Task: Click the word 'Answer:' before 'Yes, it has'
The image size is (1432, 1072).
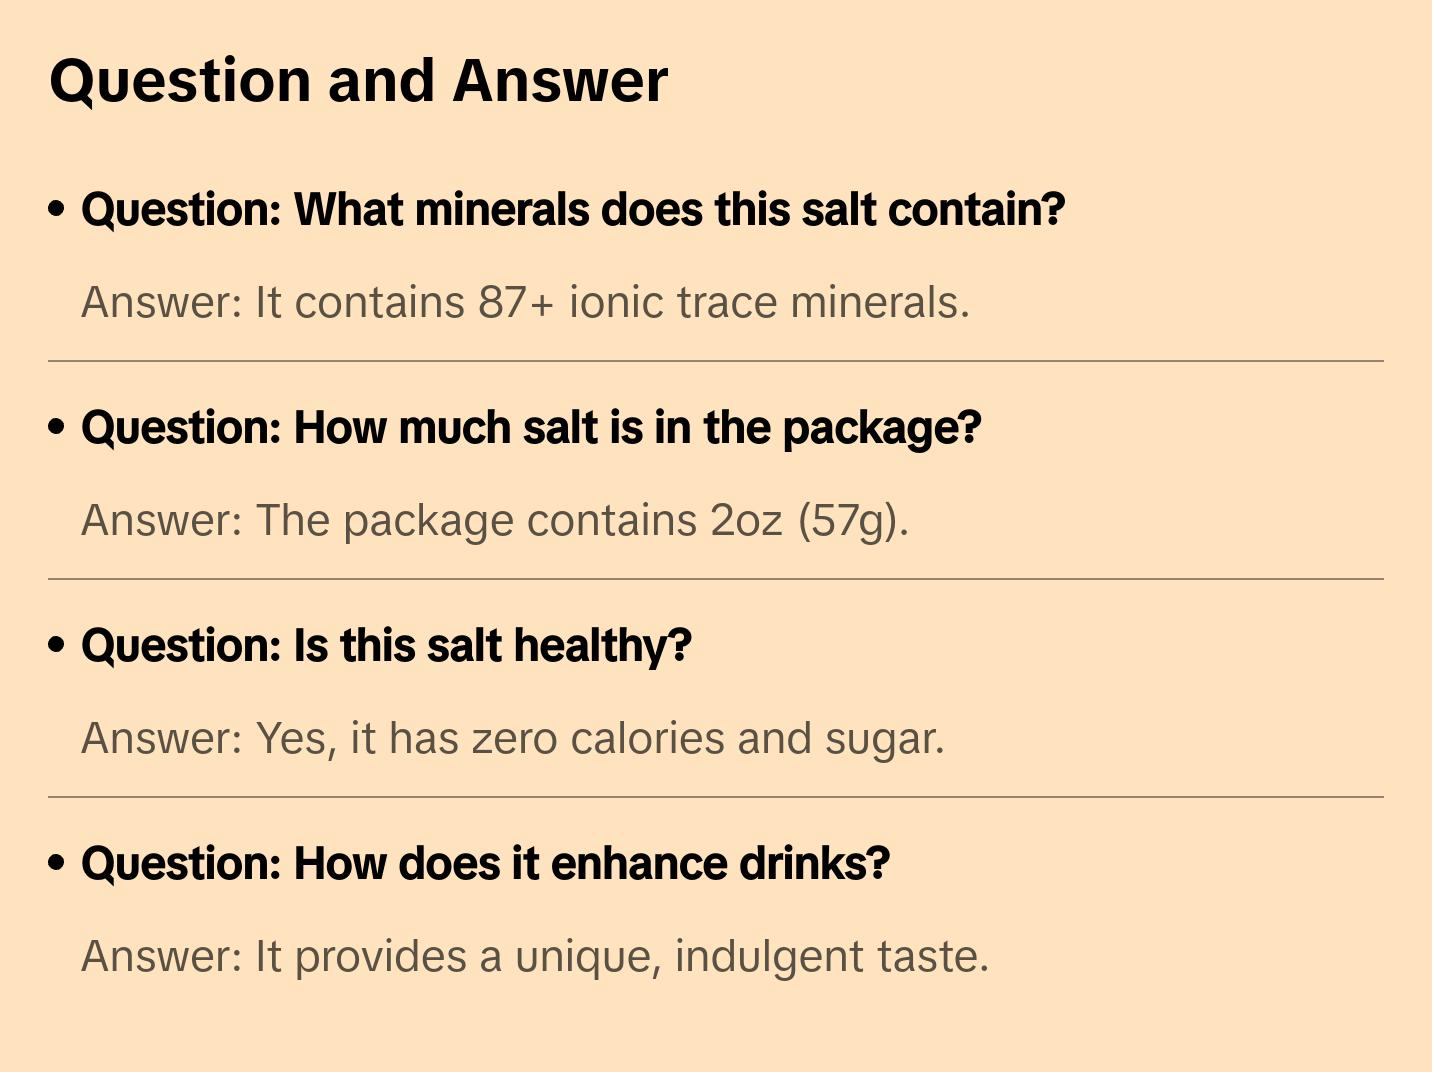Action: coord(162,738)
